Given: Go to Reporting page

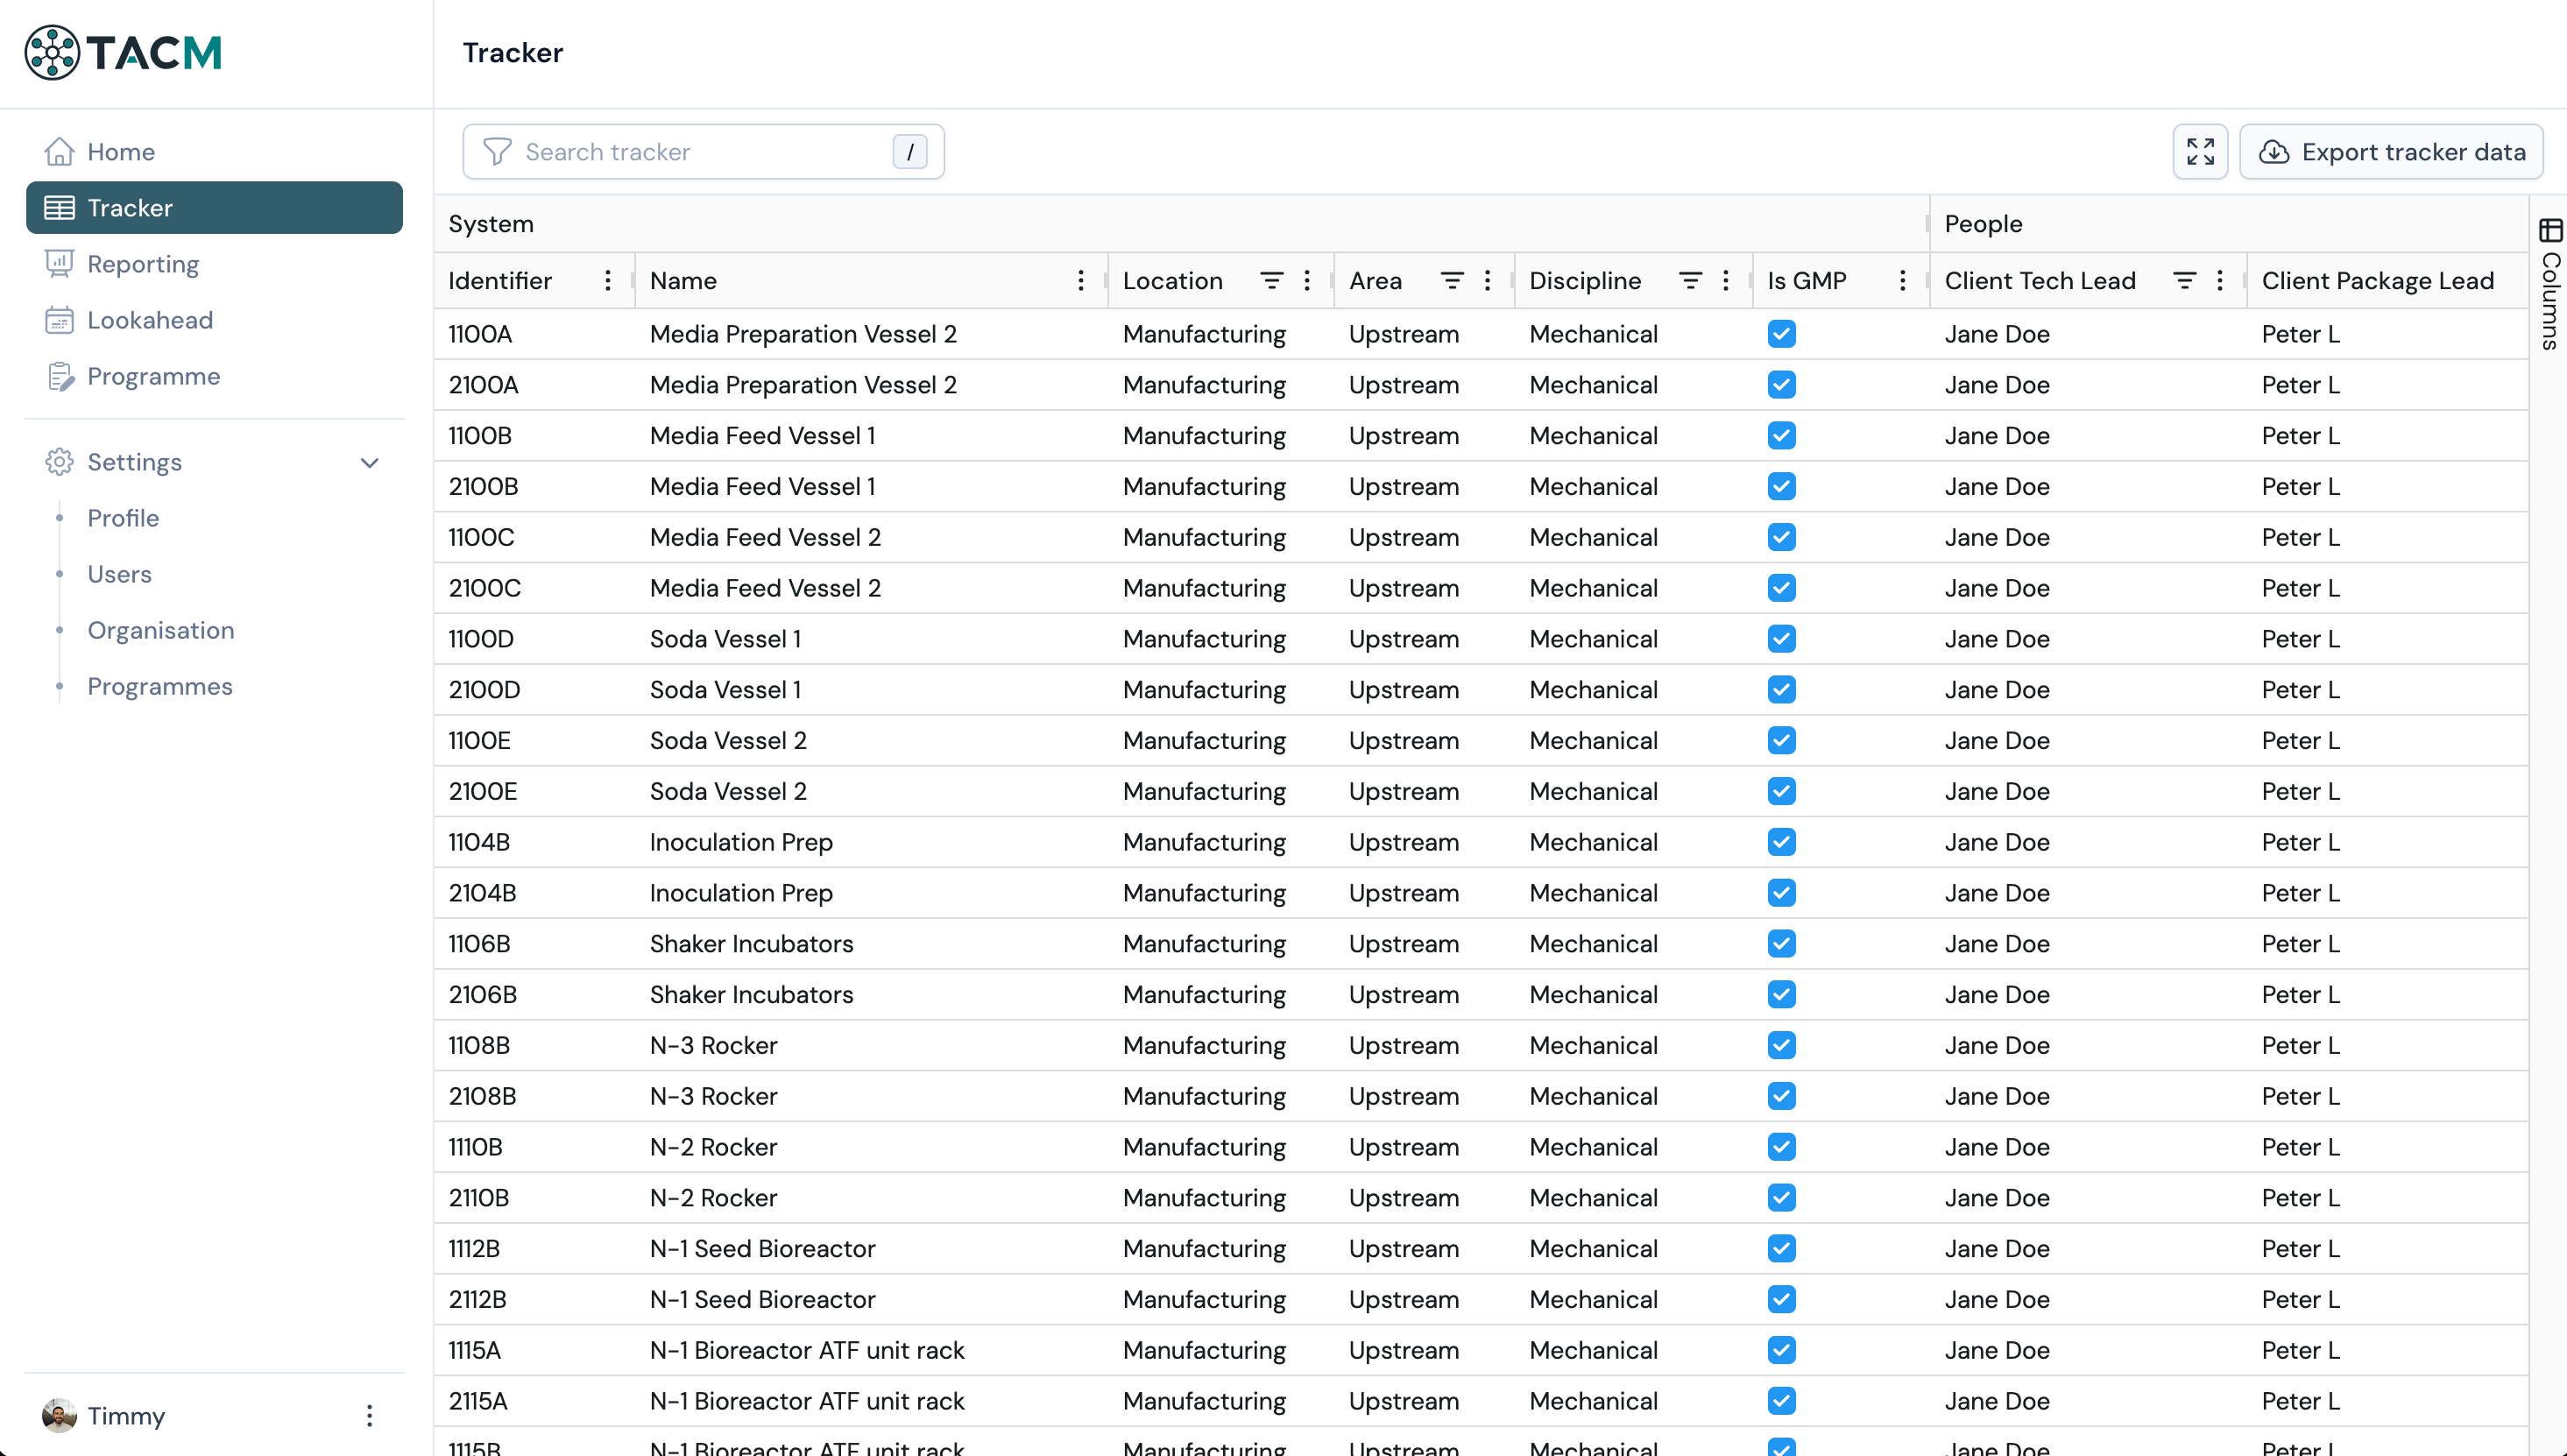Looking at the screenshot, I should pyautogui.click(x=142, y=264).
